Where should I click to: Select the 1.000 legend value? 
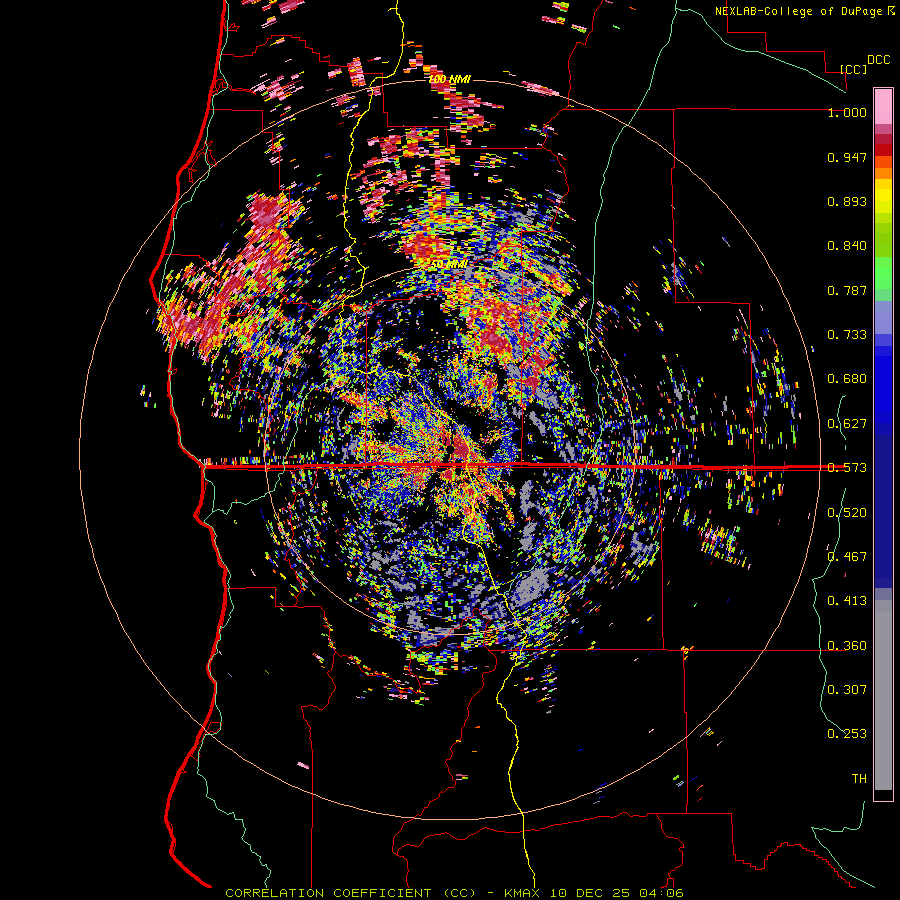847,112
